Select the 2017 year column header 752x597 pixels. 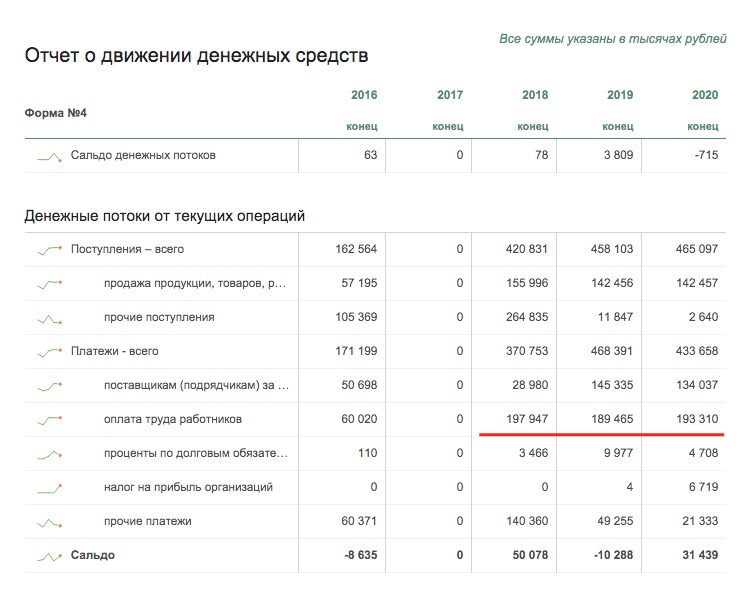coord(450,95)
